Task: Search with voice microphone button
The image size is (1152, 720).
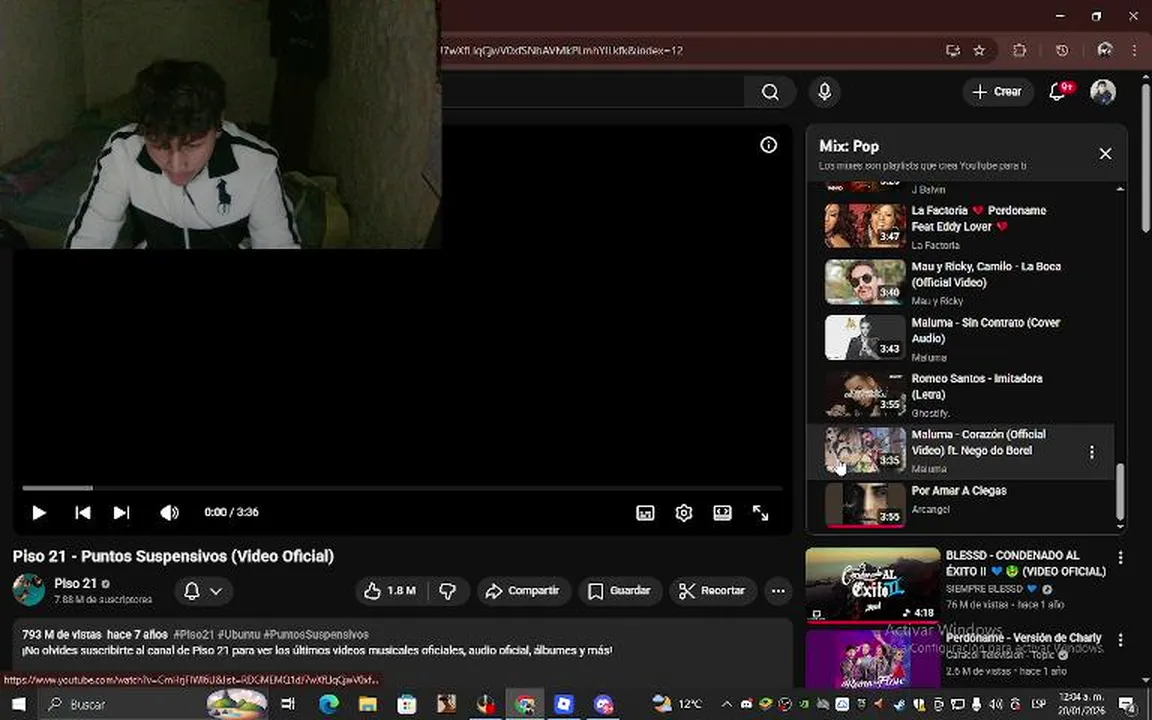Action: coord(825,92)
